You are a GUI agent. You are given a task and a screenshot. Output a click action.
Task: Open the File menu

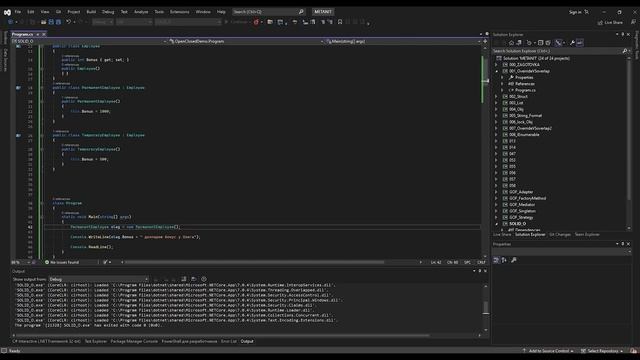[18, 12]
